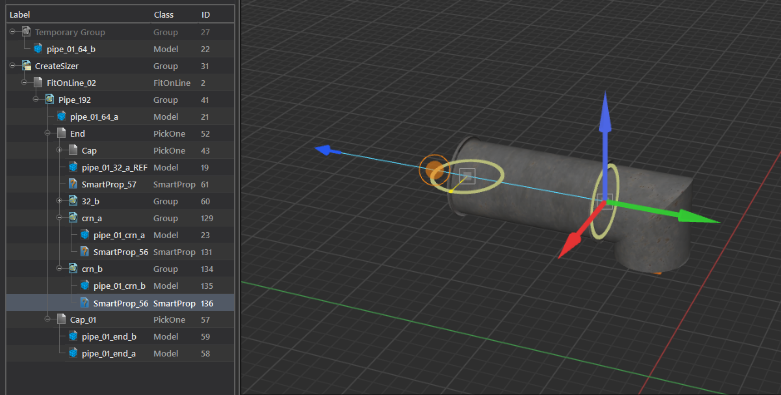The width and height of the screenshot is (781, 395).
Task: Click ID cell 136
Action: coord(207,303)
